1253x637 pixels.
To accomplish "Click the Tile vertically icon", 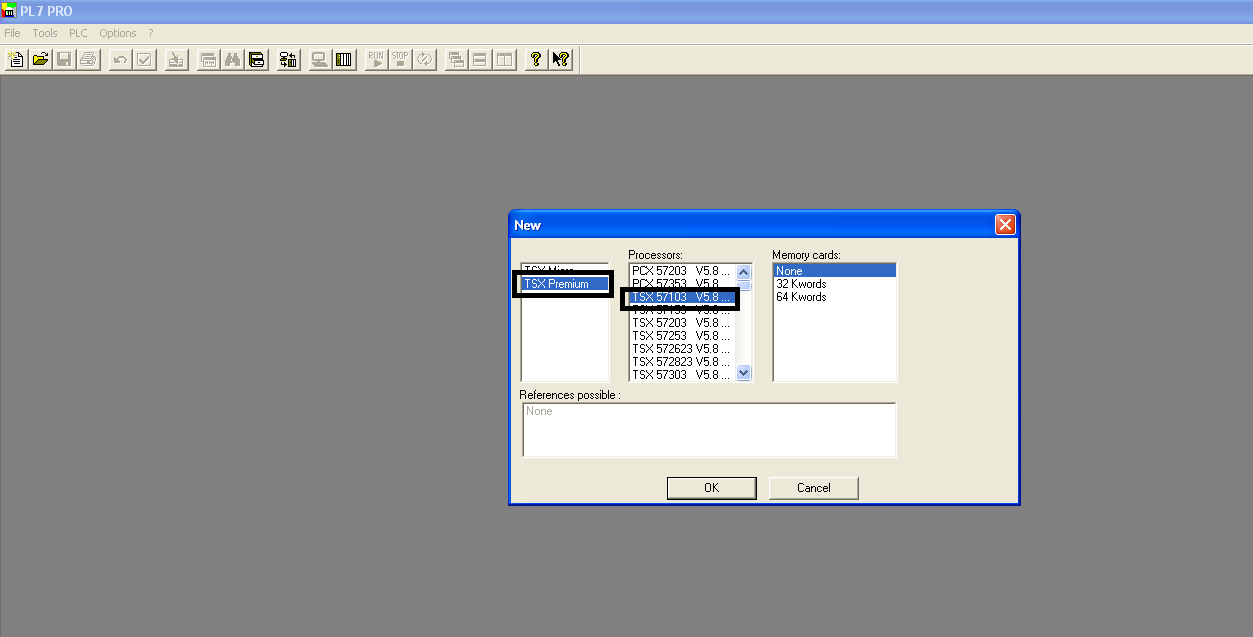I will 504,59.
